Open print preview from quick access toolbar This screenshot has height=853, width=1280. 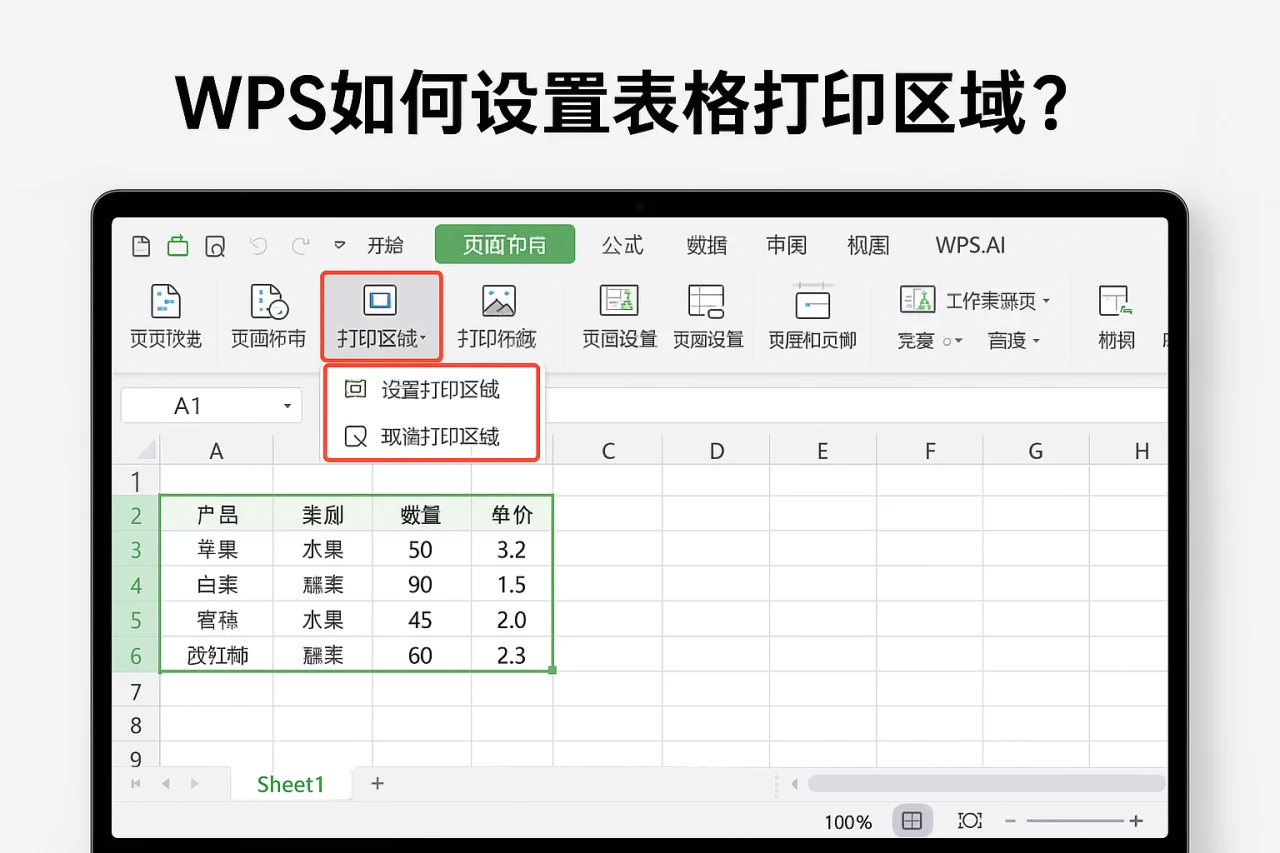tap(215, 245)
